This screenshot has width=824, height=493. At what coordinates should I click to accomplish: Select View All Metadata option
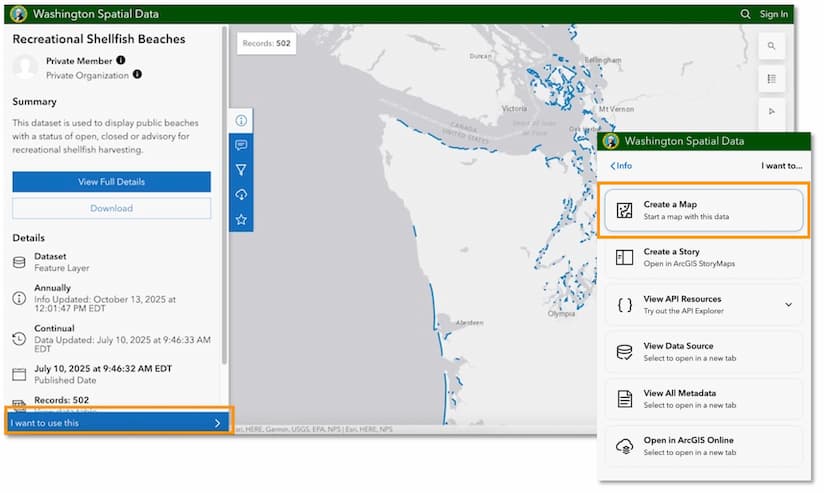(704, 399)
